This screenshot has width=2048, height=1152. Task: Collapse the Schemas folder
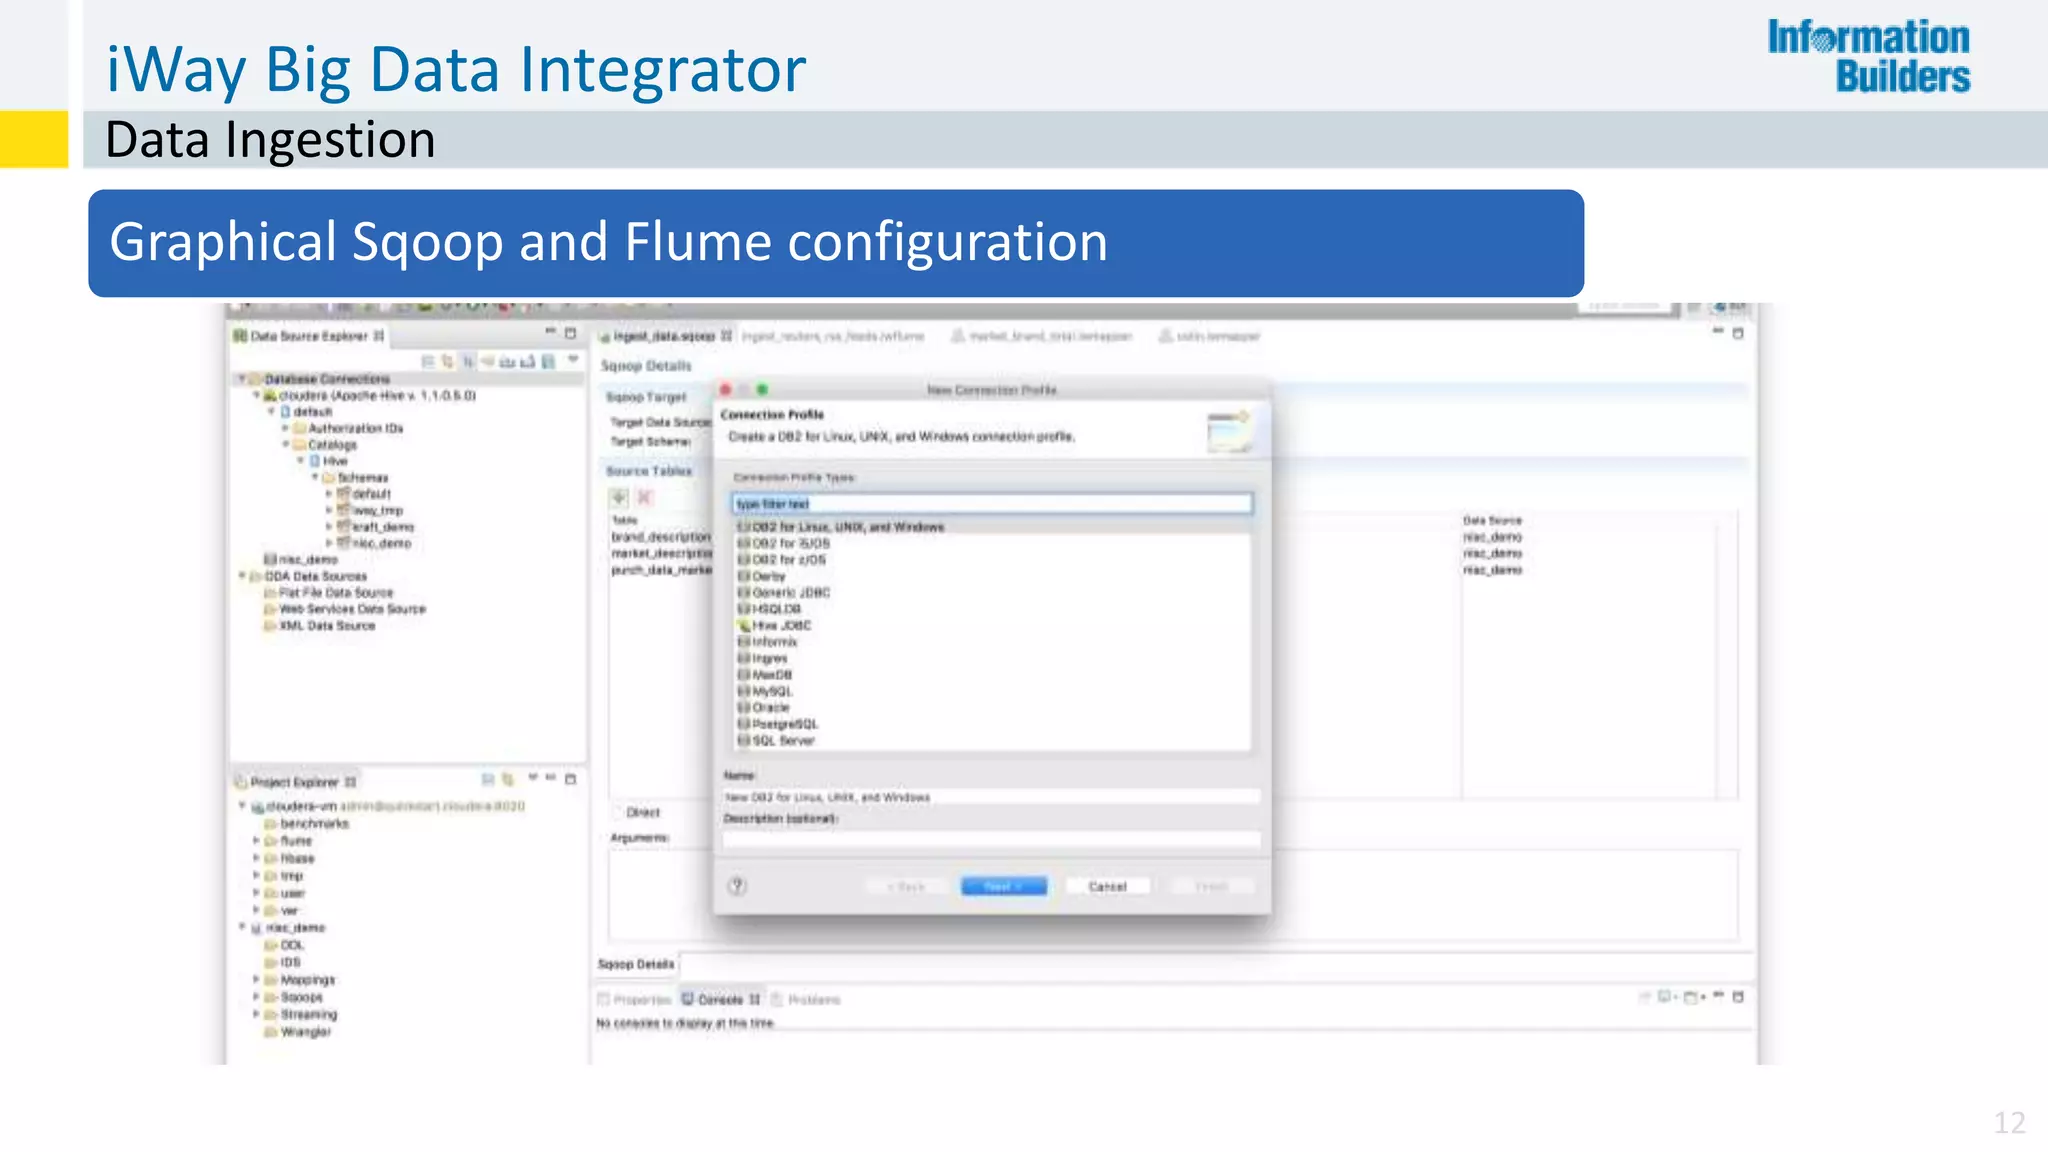315,477
